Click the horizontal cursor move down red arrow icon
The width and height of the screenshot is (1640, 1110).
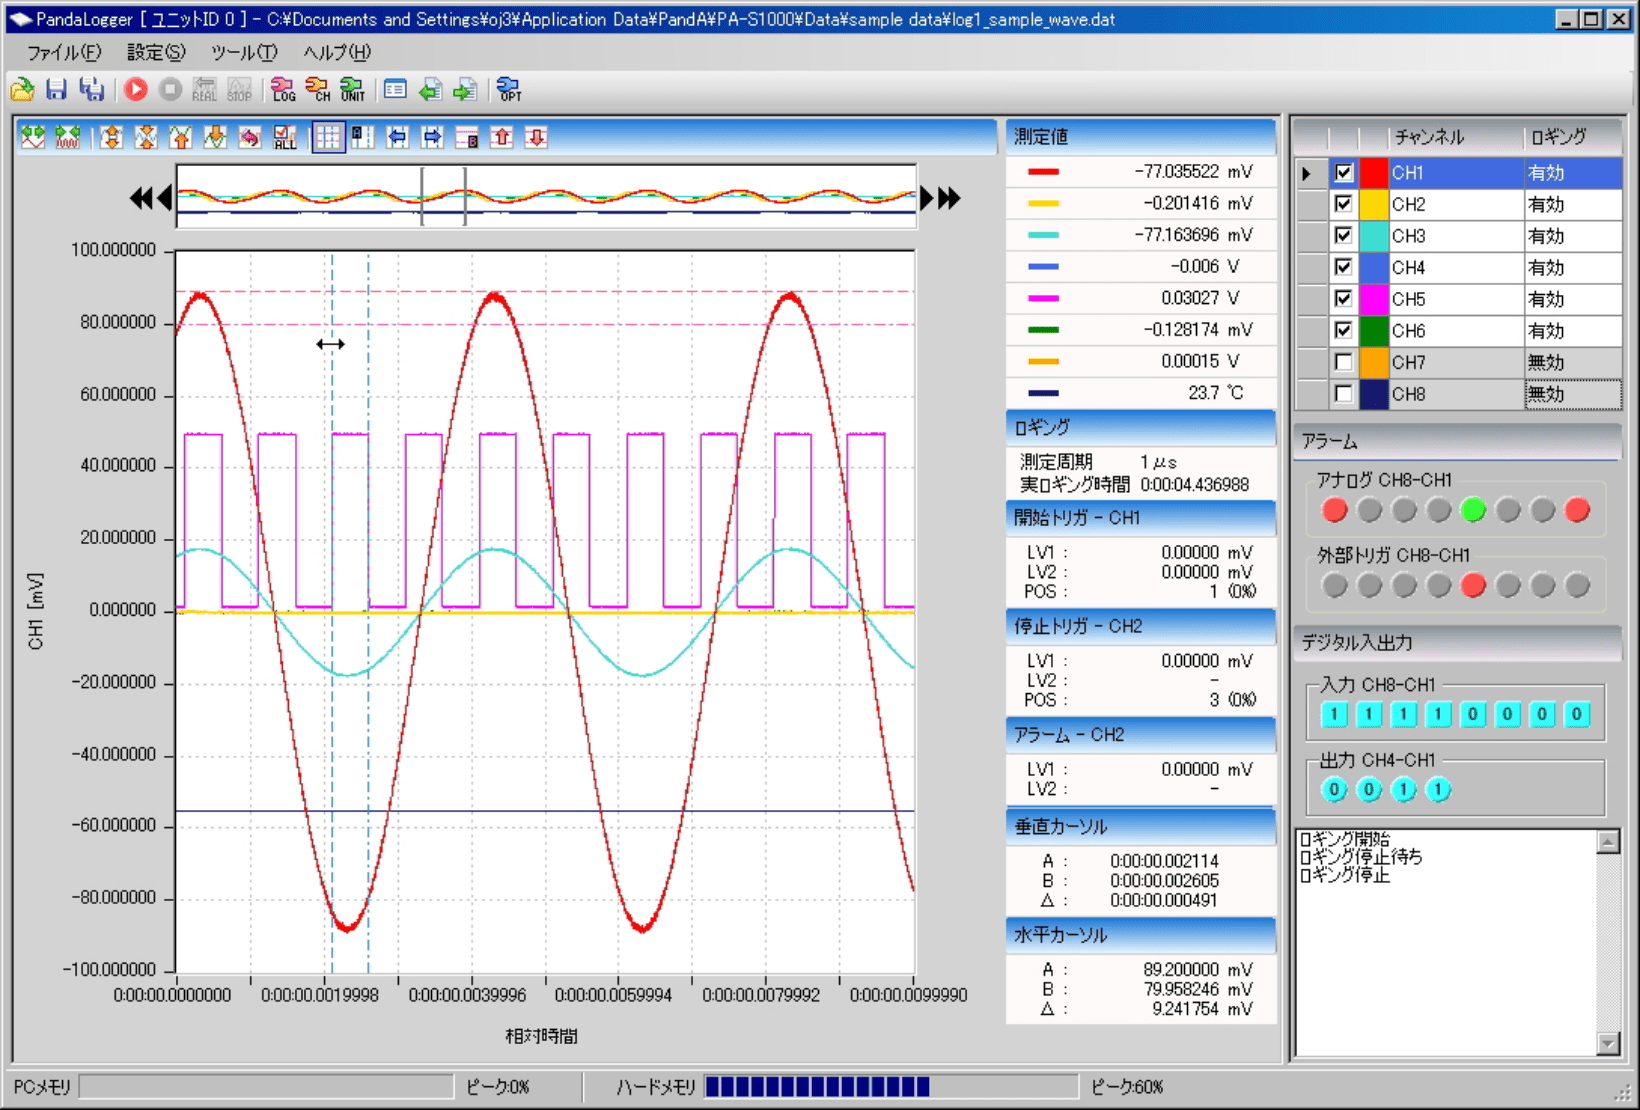pyautogui.click(x=537, y=137)
